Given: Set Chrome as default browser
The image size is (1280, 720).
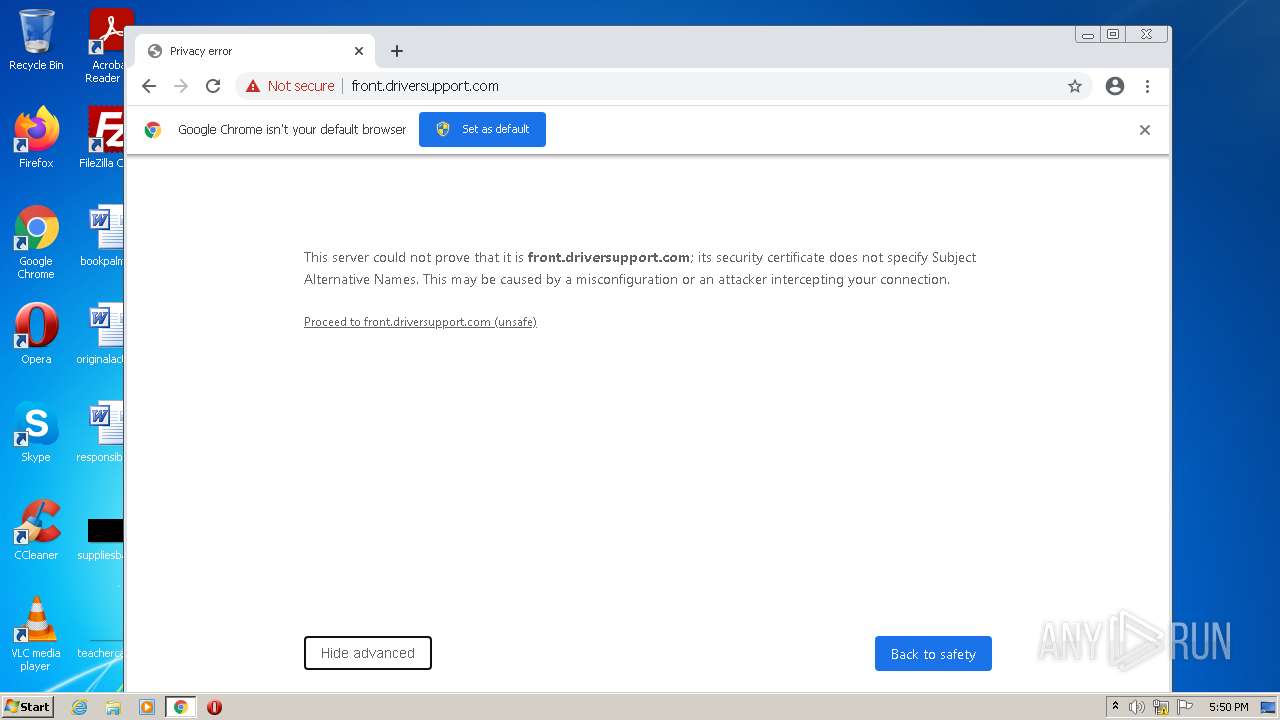Looking at the screenshot, I should click(482, 129).
